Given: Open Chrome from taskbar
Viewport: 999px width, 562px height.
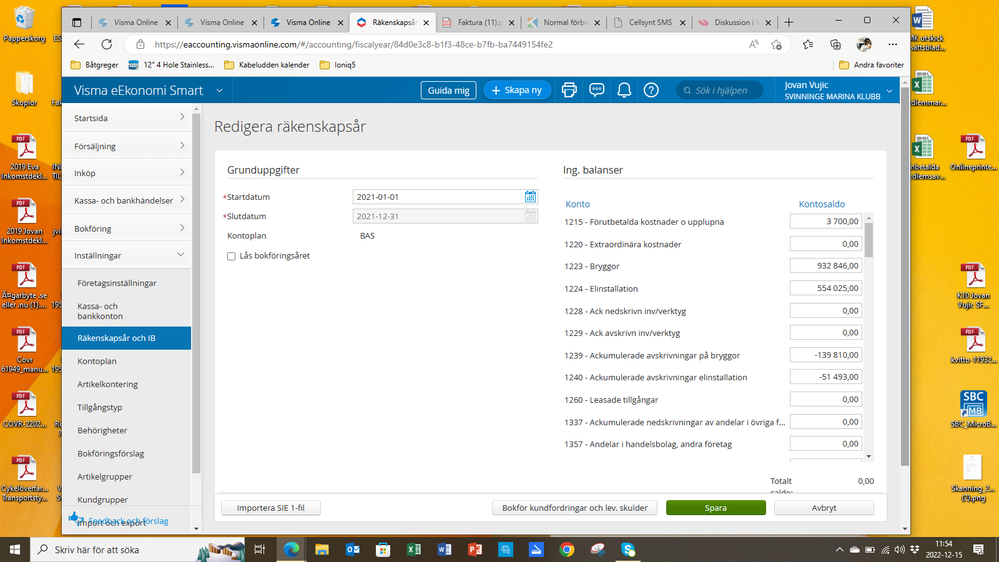Looking at the screenshot, I should click(x=566, y=549).
